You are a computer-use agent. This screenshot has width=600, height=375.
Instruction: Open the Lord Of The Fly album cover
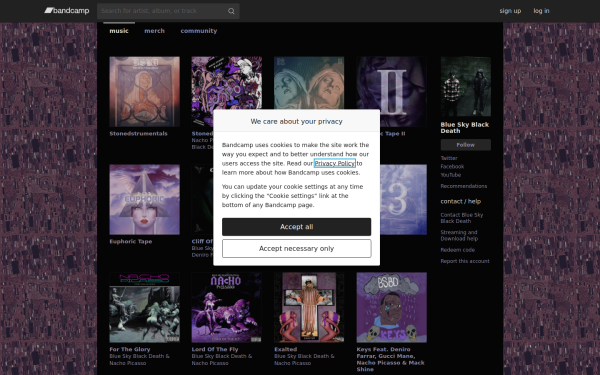click(227, 307)
